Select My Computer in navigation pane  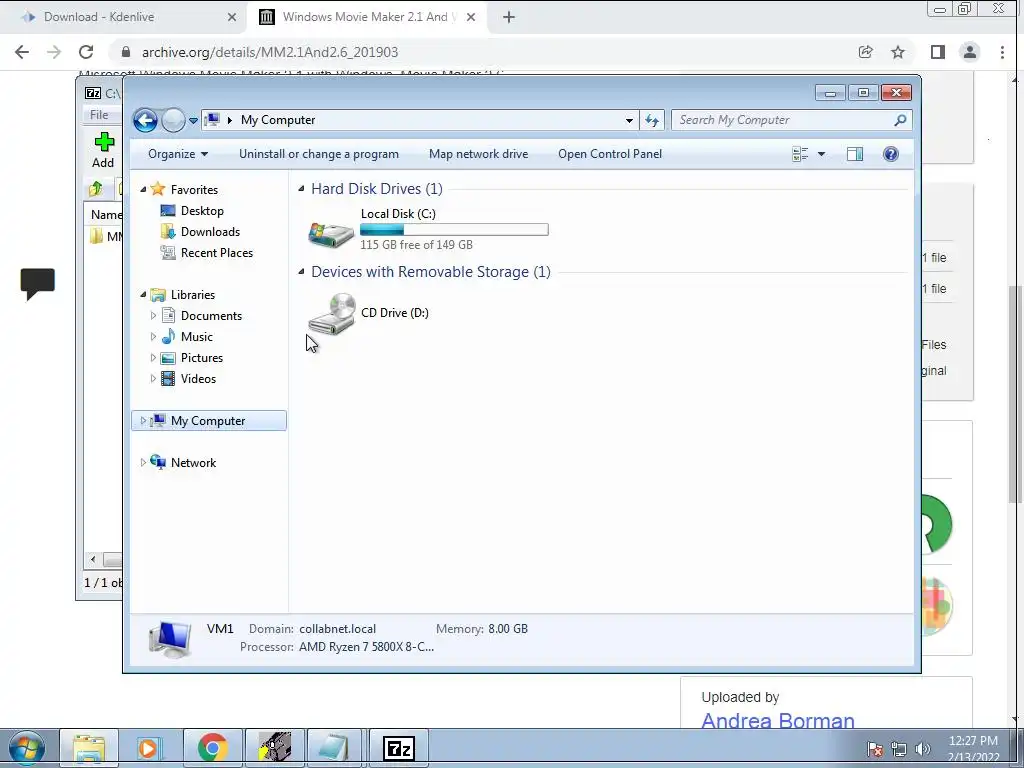[208, 421]
